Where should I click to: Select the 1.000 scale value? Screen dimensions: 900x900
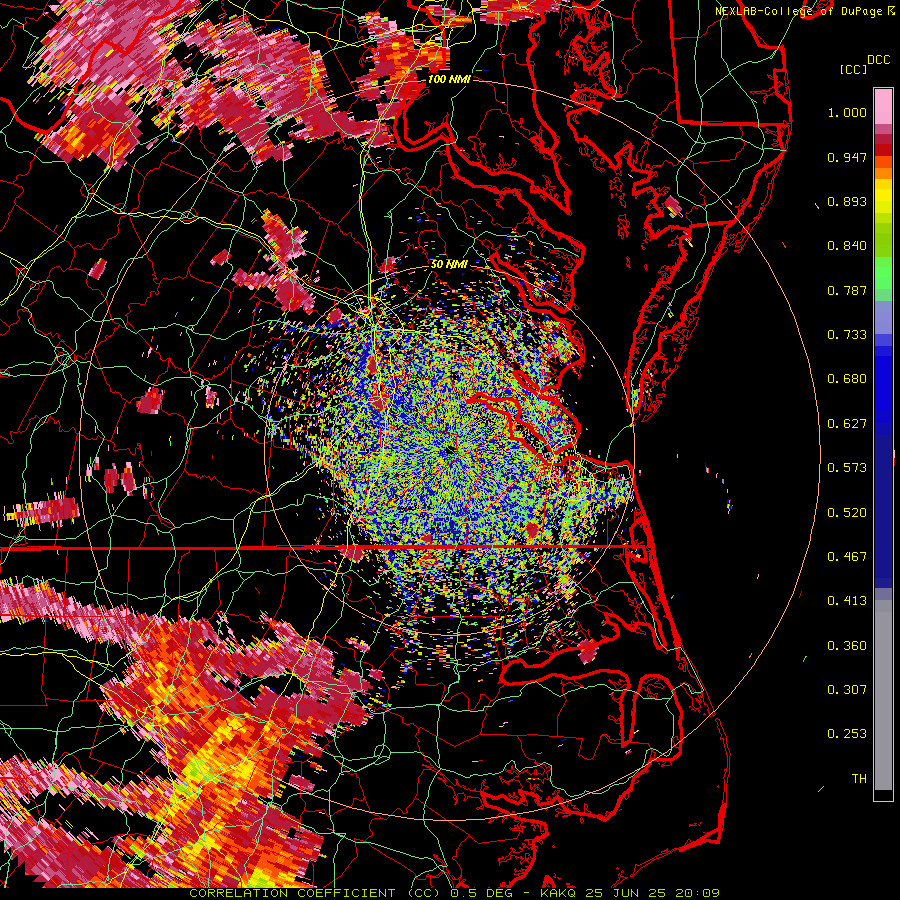[847, 112]
